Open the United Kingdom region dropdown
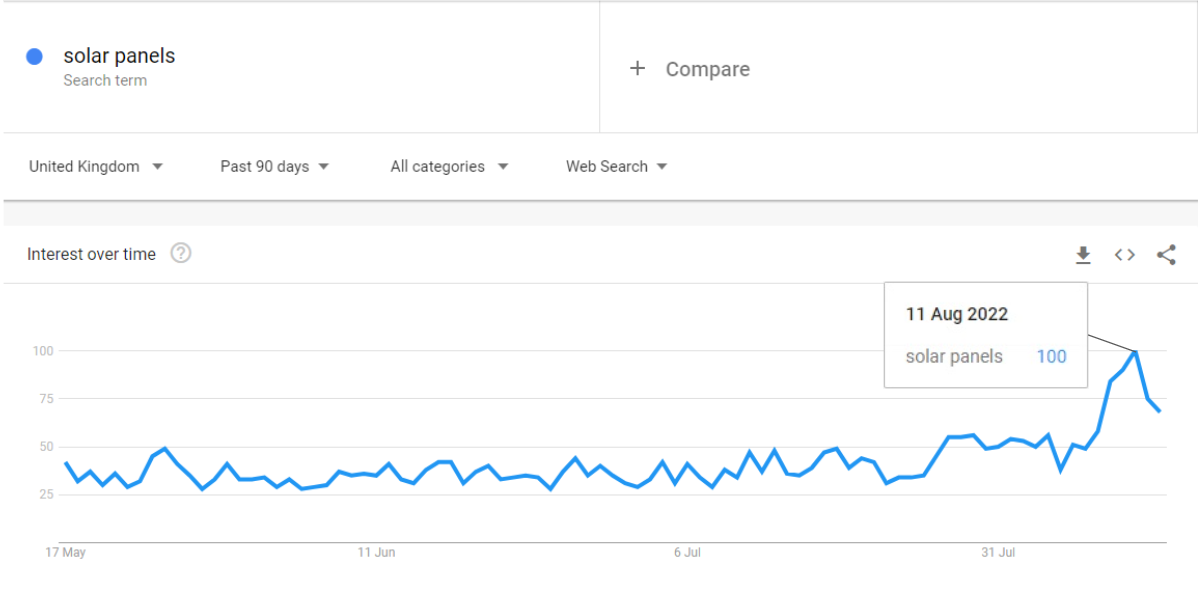Image resolution: width=1199 pixels, height=601 pixels. click(96, 167)
